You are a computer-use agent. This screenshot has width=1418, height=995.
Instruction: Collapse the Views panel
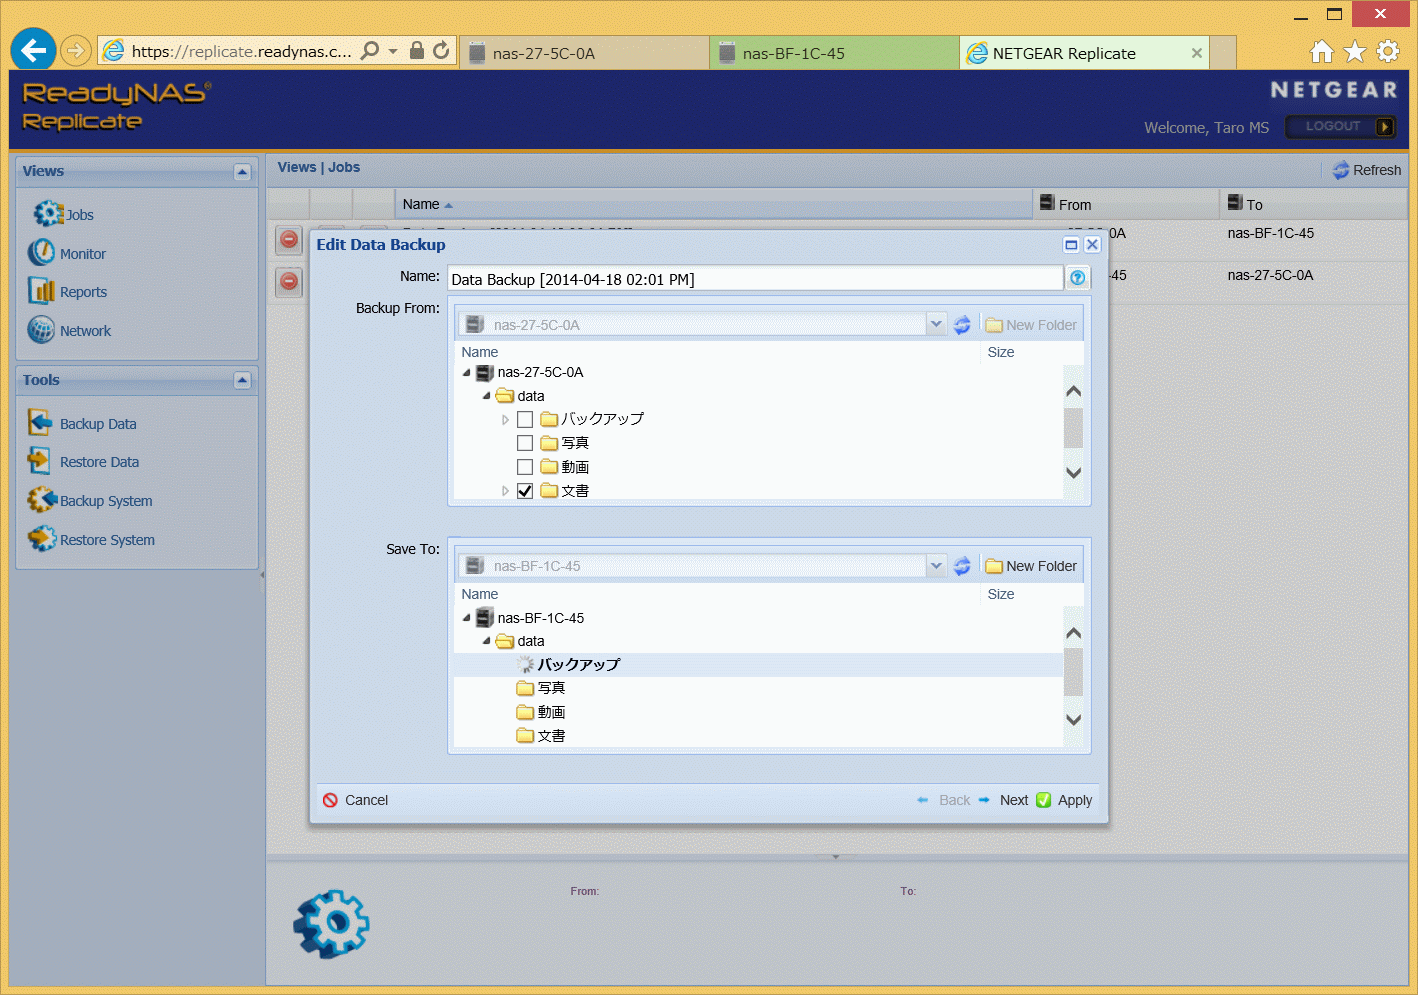pyautogui.click(x=242, y=172)
